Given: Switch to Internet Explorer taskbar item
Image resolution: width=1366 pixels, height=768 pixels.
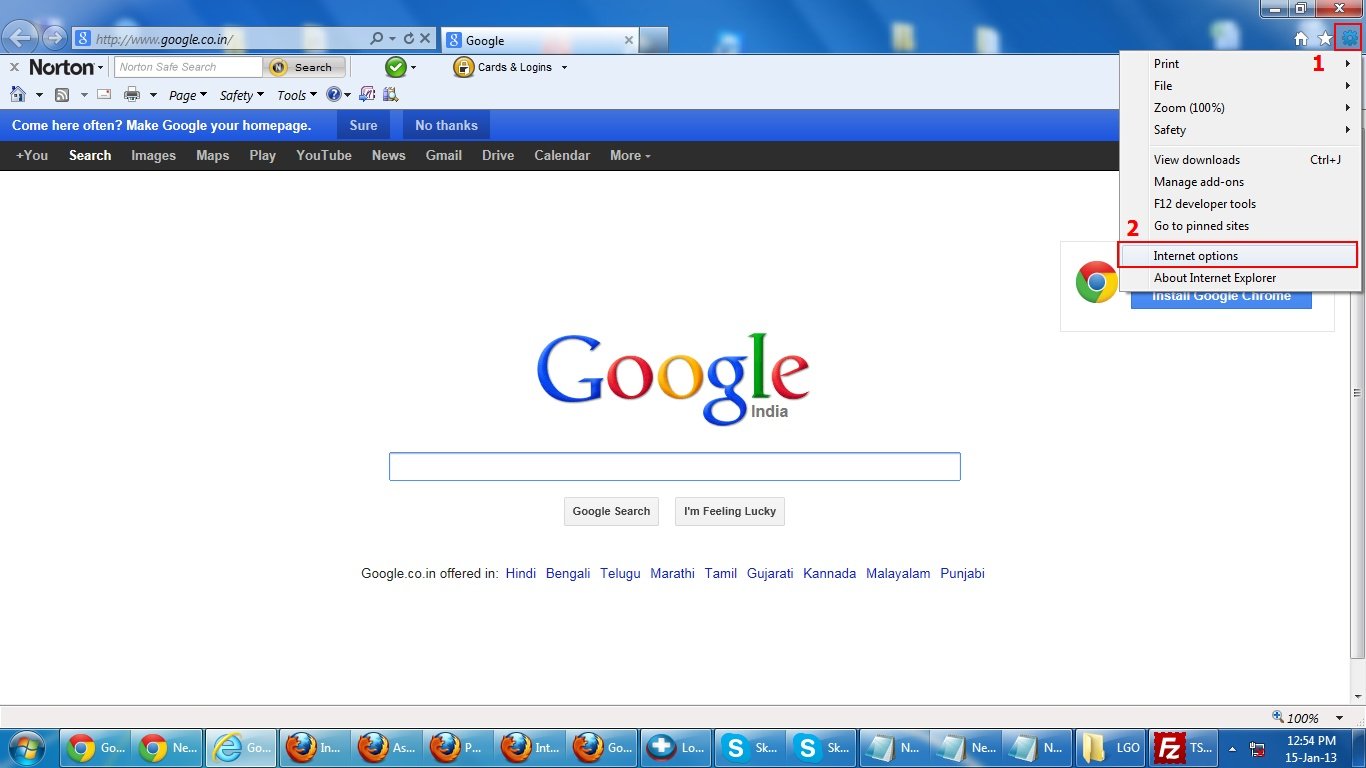Looking at the screenshot, I should 240,747.
